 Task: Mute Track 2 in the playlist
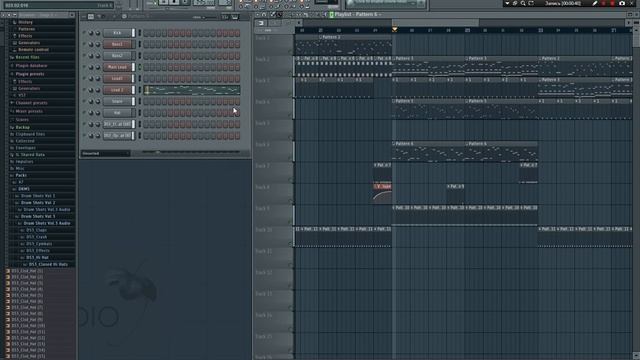click(x=291, y=73)
